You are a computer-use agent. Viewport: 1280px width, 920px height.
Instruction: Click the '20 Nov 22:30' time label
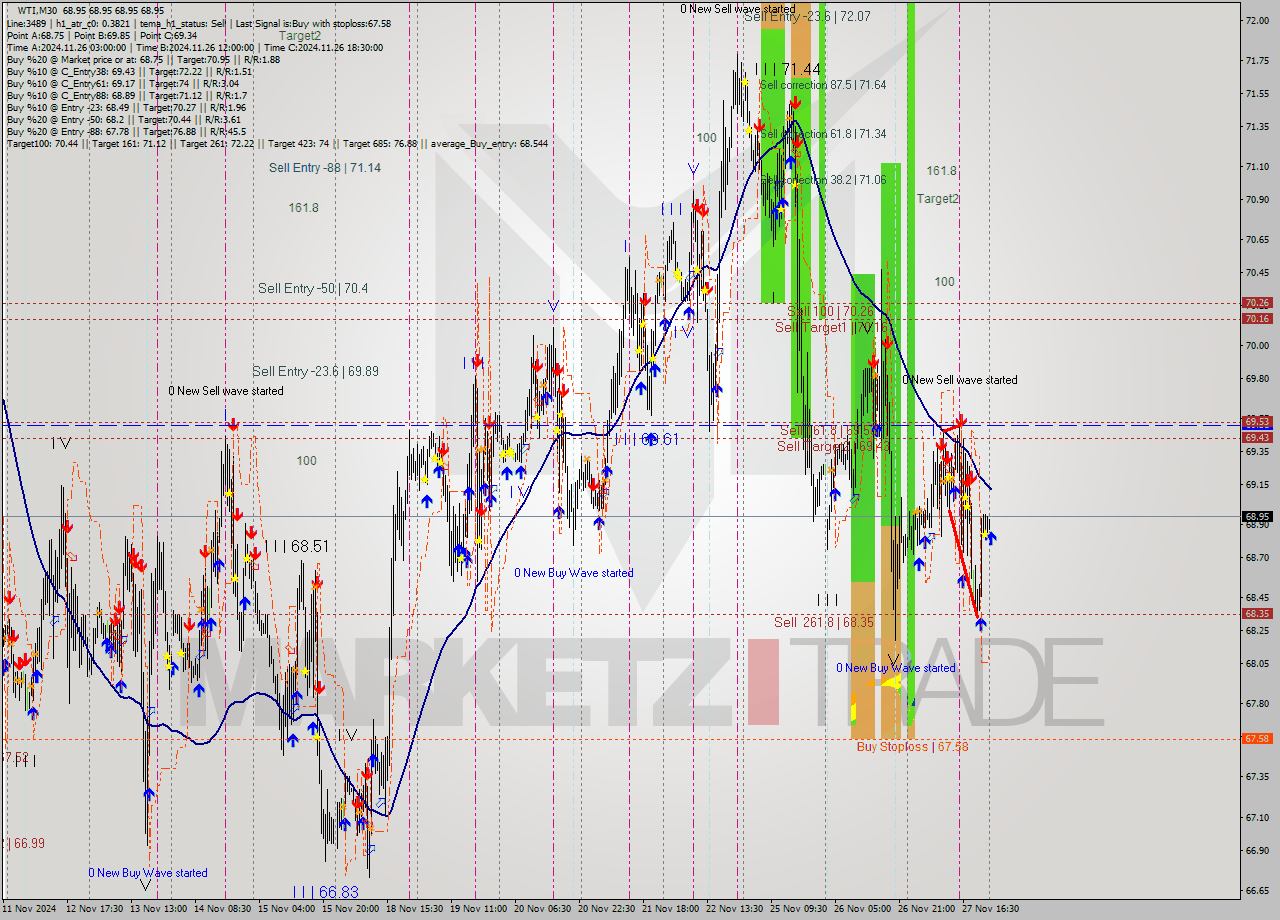point(607,909)
